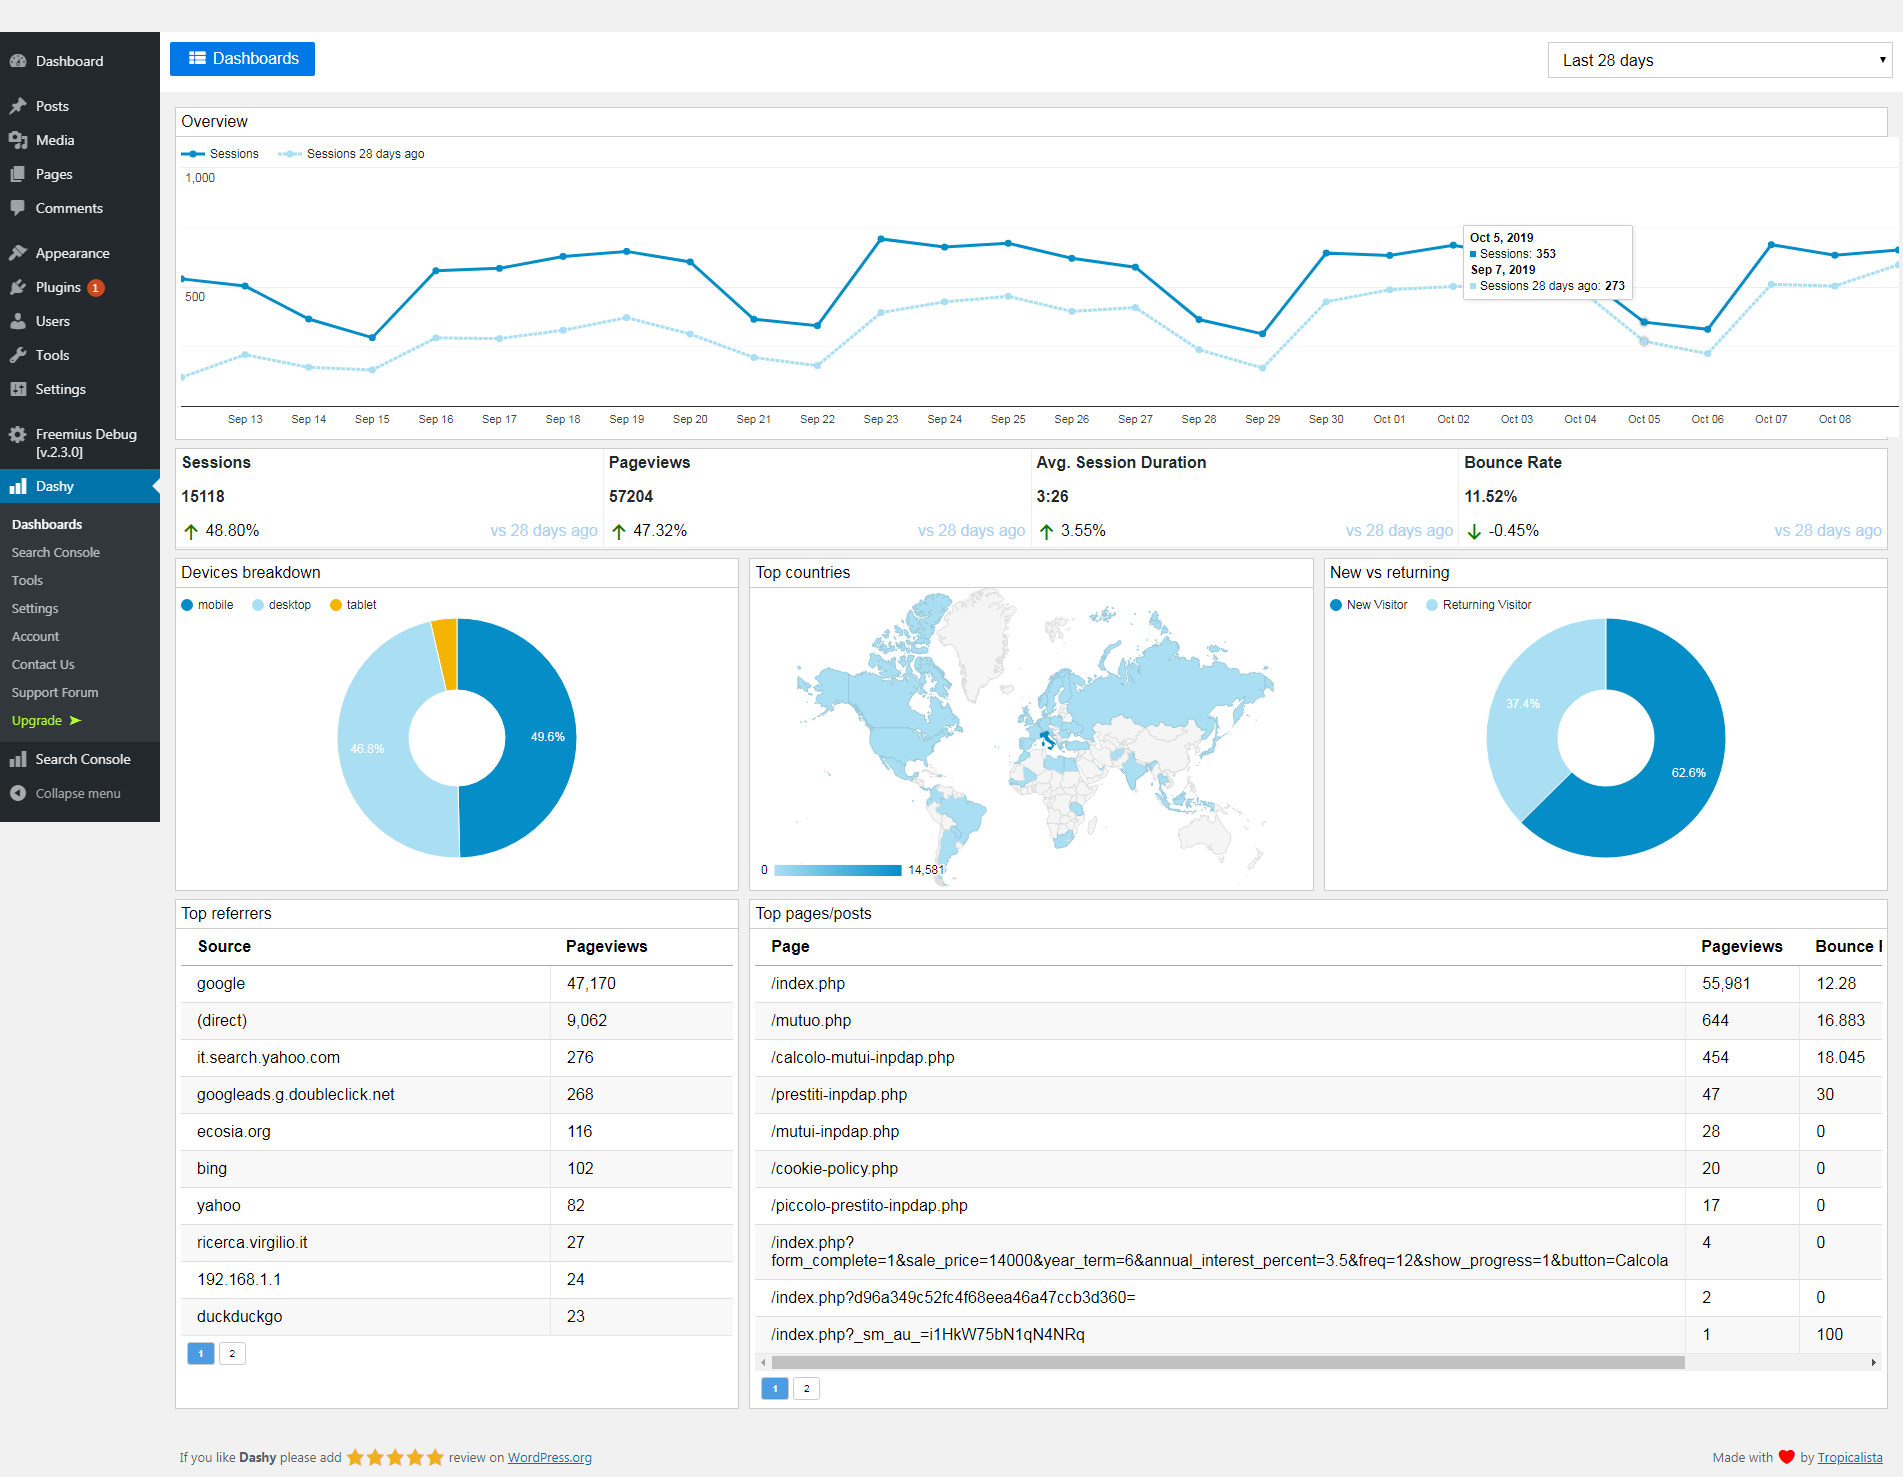Viewport: 1903px width, 1477px height.
Task: Click the Tools wrench icon
Action: 18,355
